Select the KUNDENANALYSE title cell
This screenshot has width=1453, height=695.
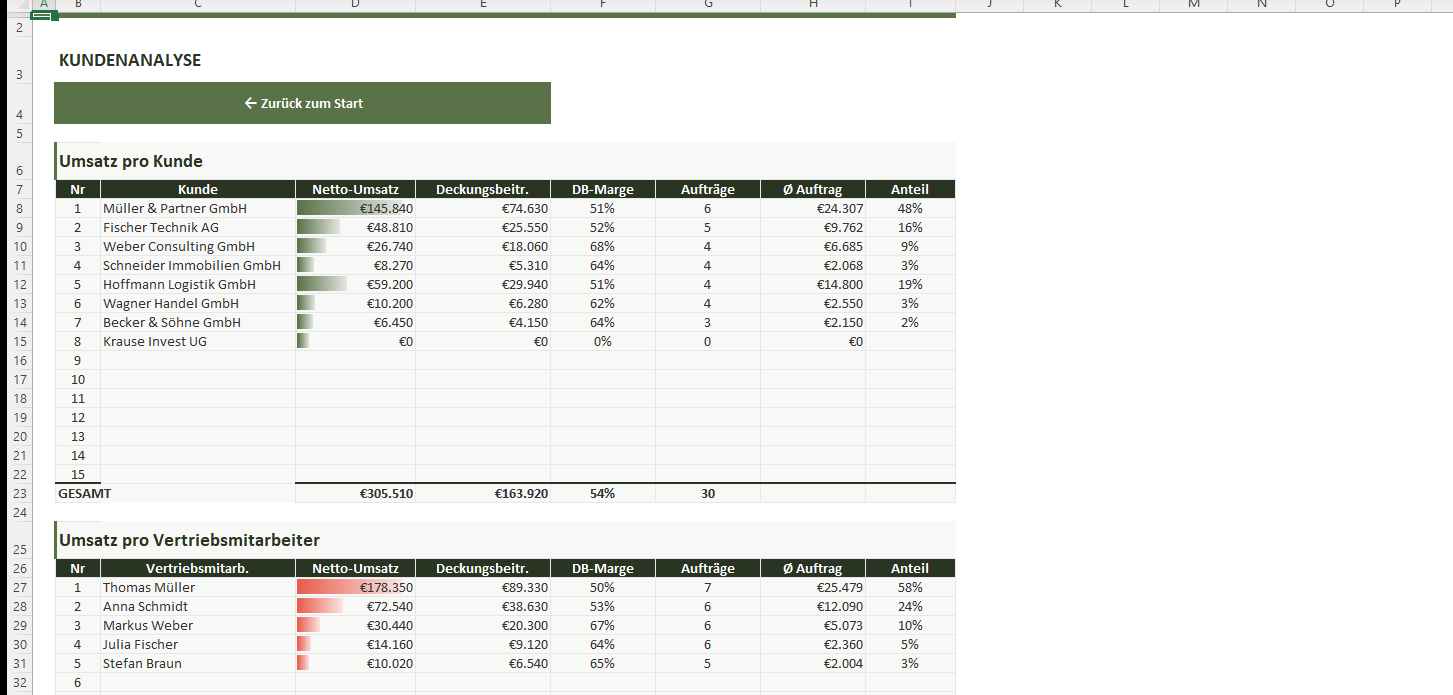pyautogui.click(x=130, y=61)
